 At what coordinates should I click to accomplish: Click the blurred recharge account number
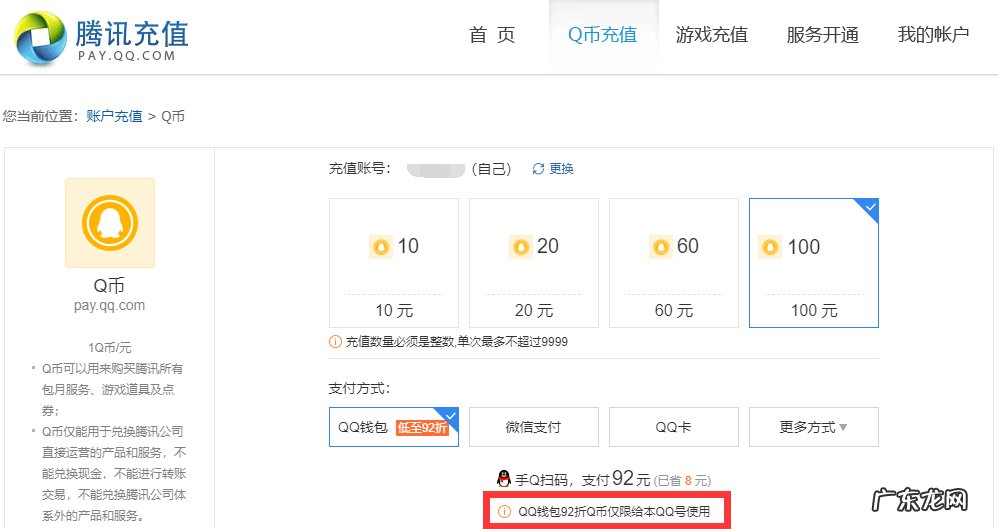pyautogui.click(x=436, y=169)
